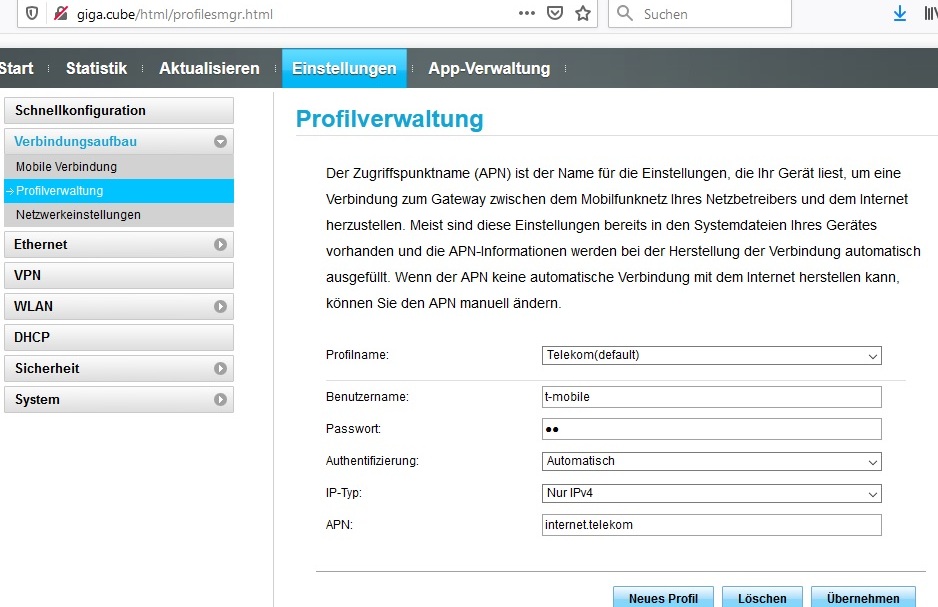Click the Neues Profil button
938x607 pixels.
663,598
